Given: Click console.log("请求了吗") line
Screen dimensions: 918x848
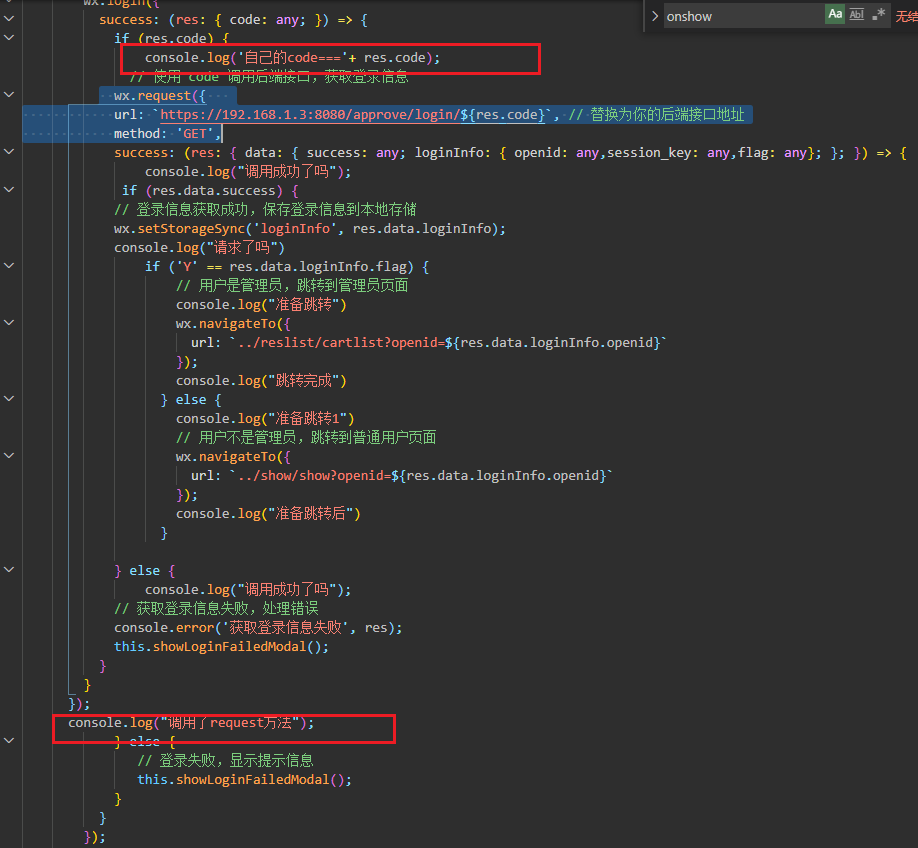Looking at the screenshot, I should [x=200, y=248].
